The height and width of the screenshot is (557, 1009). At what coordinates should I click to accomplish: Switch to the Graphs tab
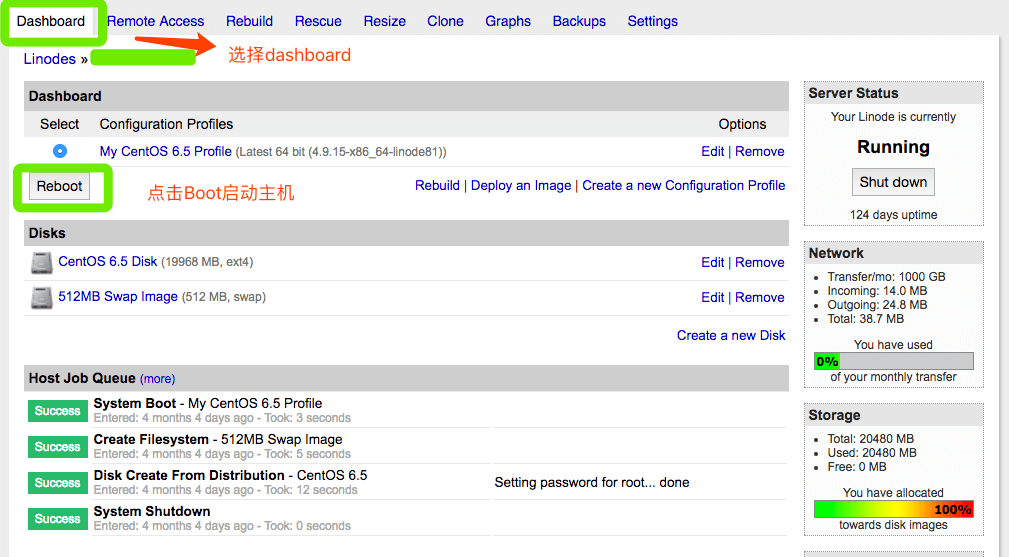click(x=508, y=21)
